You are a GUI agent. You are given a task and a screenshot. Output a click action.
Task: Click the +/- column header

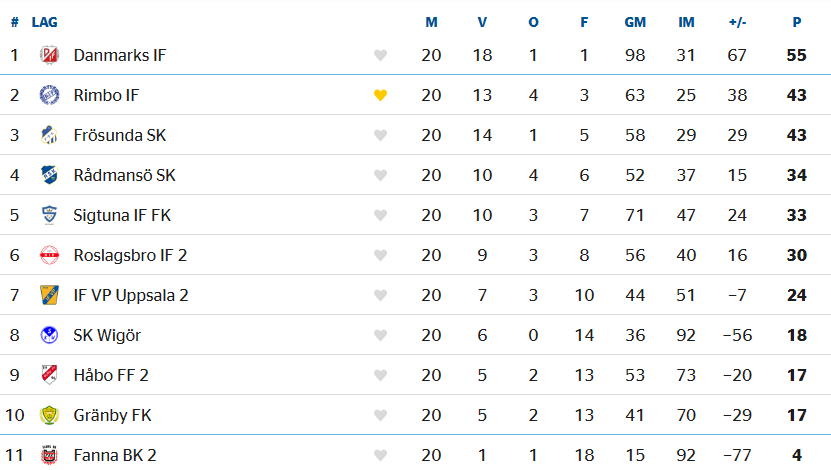[x=737, y=22]
